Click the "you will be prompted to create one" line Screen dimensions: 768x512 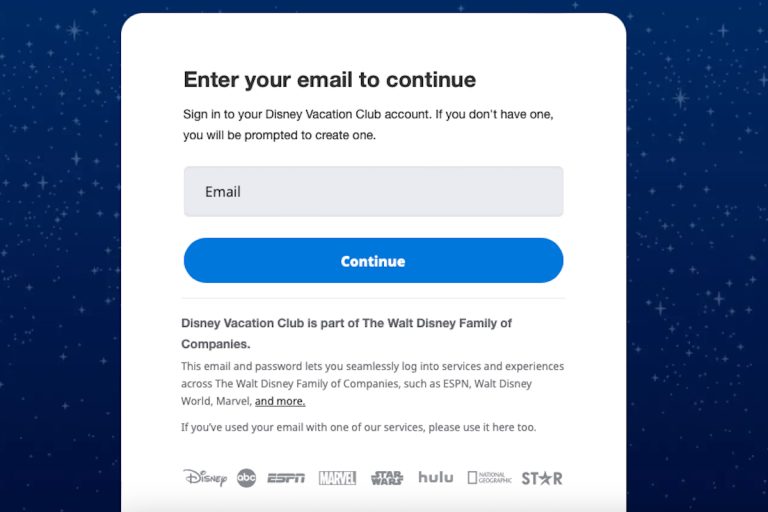coord(279,135)
